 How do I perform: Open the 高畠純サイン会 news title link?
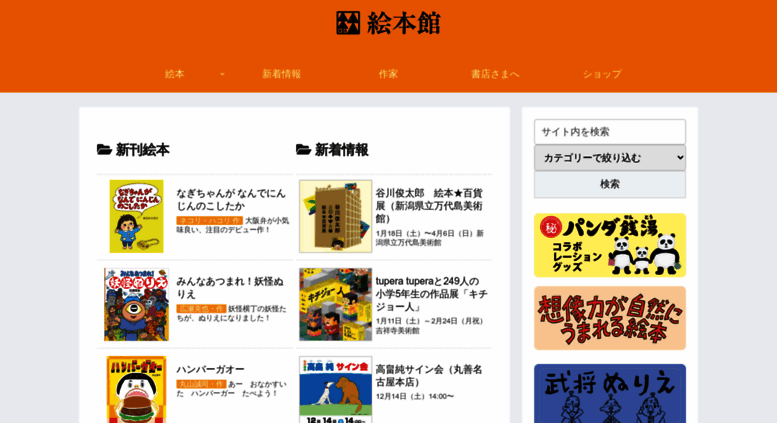[429, 376]
